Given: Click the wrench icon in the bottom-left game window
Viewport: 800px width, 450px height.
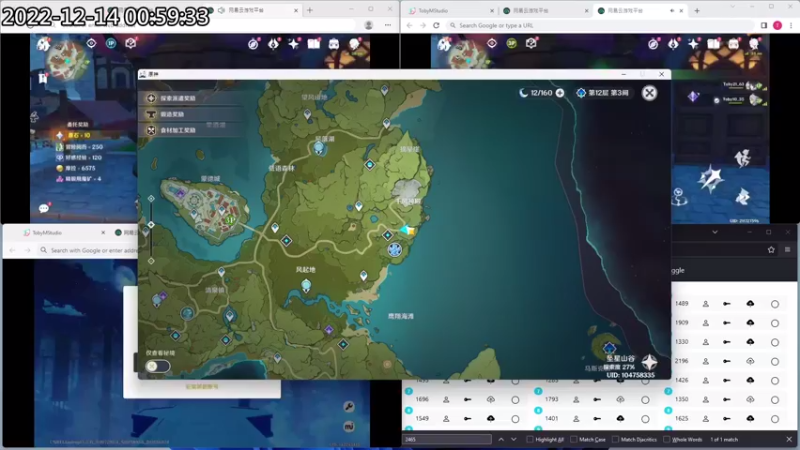Looking at the screenshot, I should (349, 407).
